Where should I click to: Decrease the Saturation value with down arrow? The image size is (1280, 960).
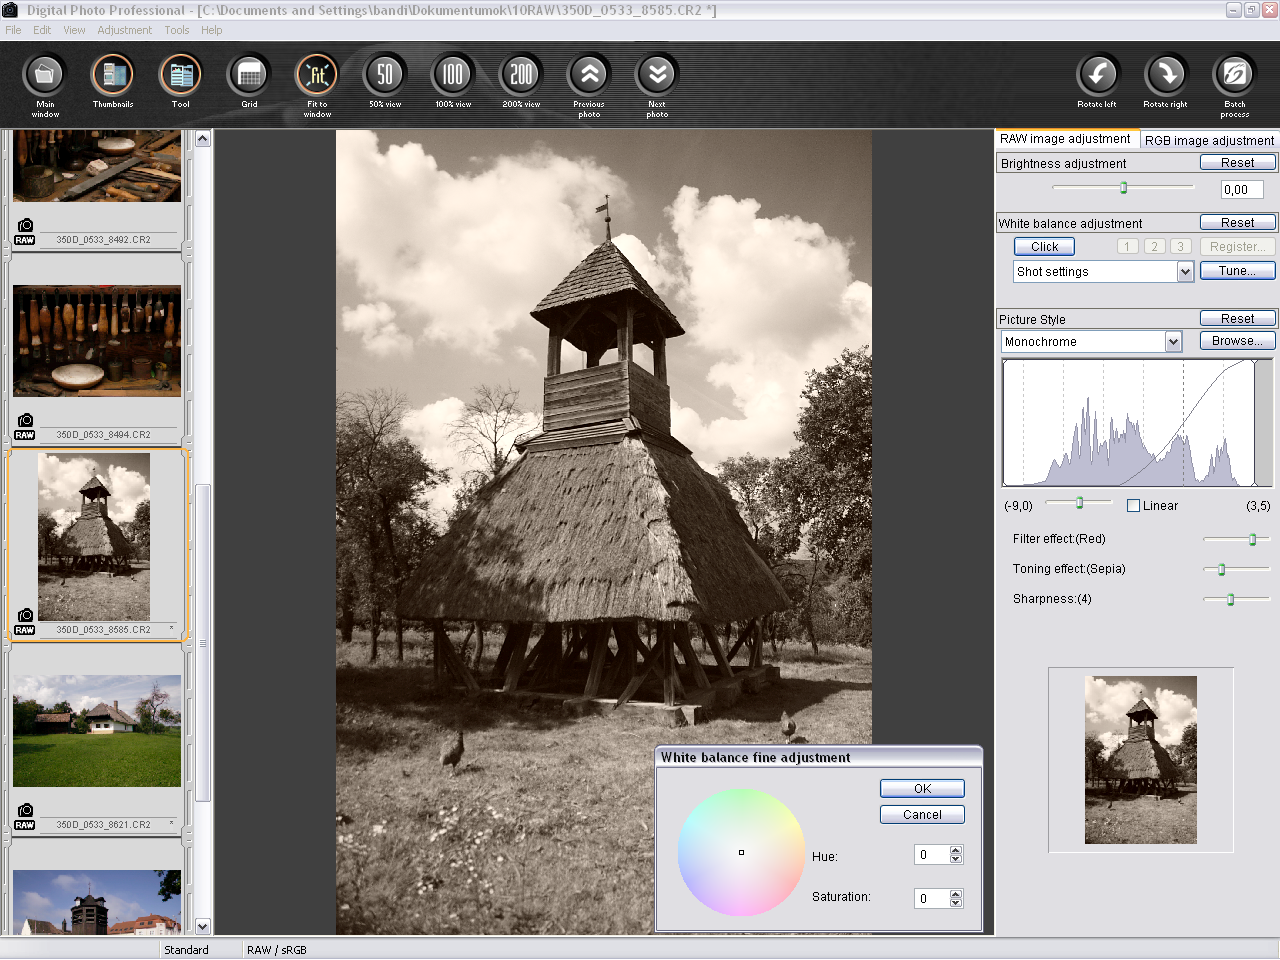(956, 903)
